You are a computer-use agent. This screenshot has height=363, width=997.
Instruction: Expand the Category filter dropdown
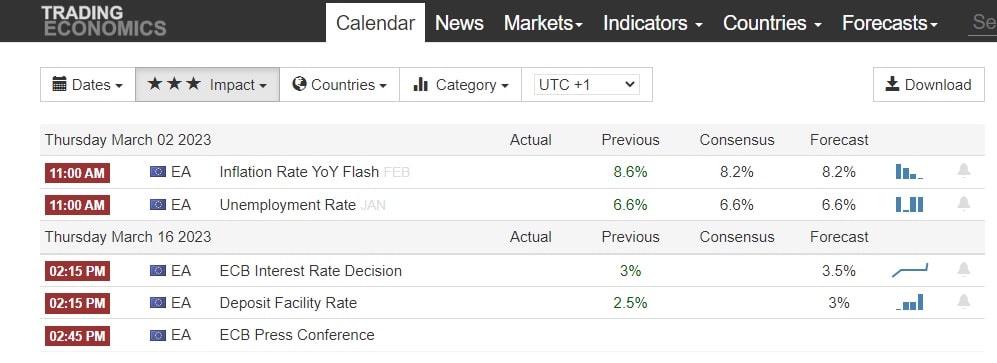(x=460, y=85)
